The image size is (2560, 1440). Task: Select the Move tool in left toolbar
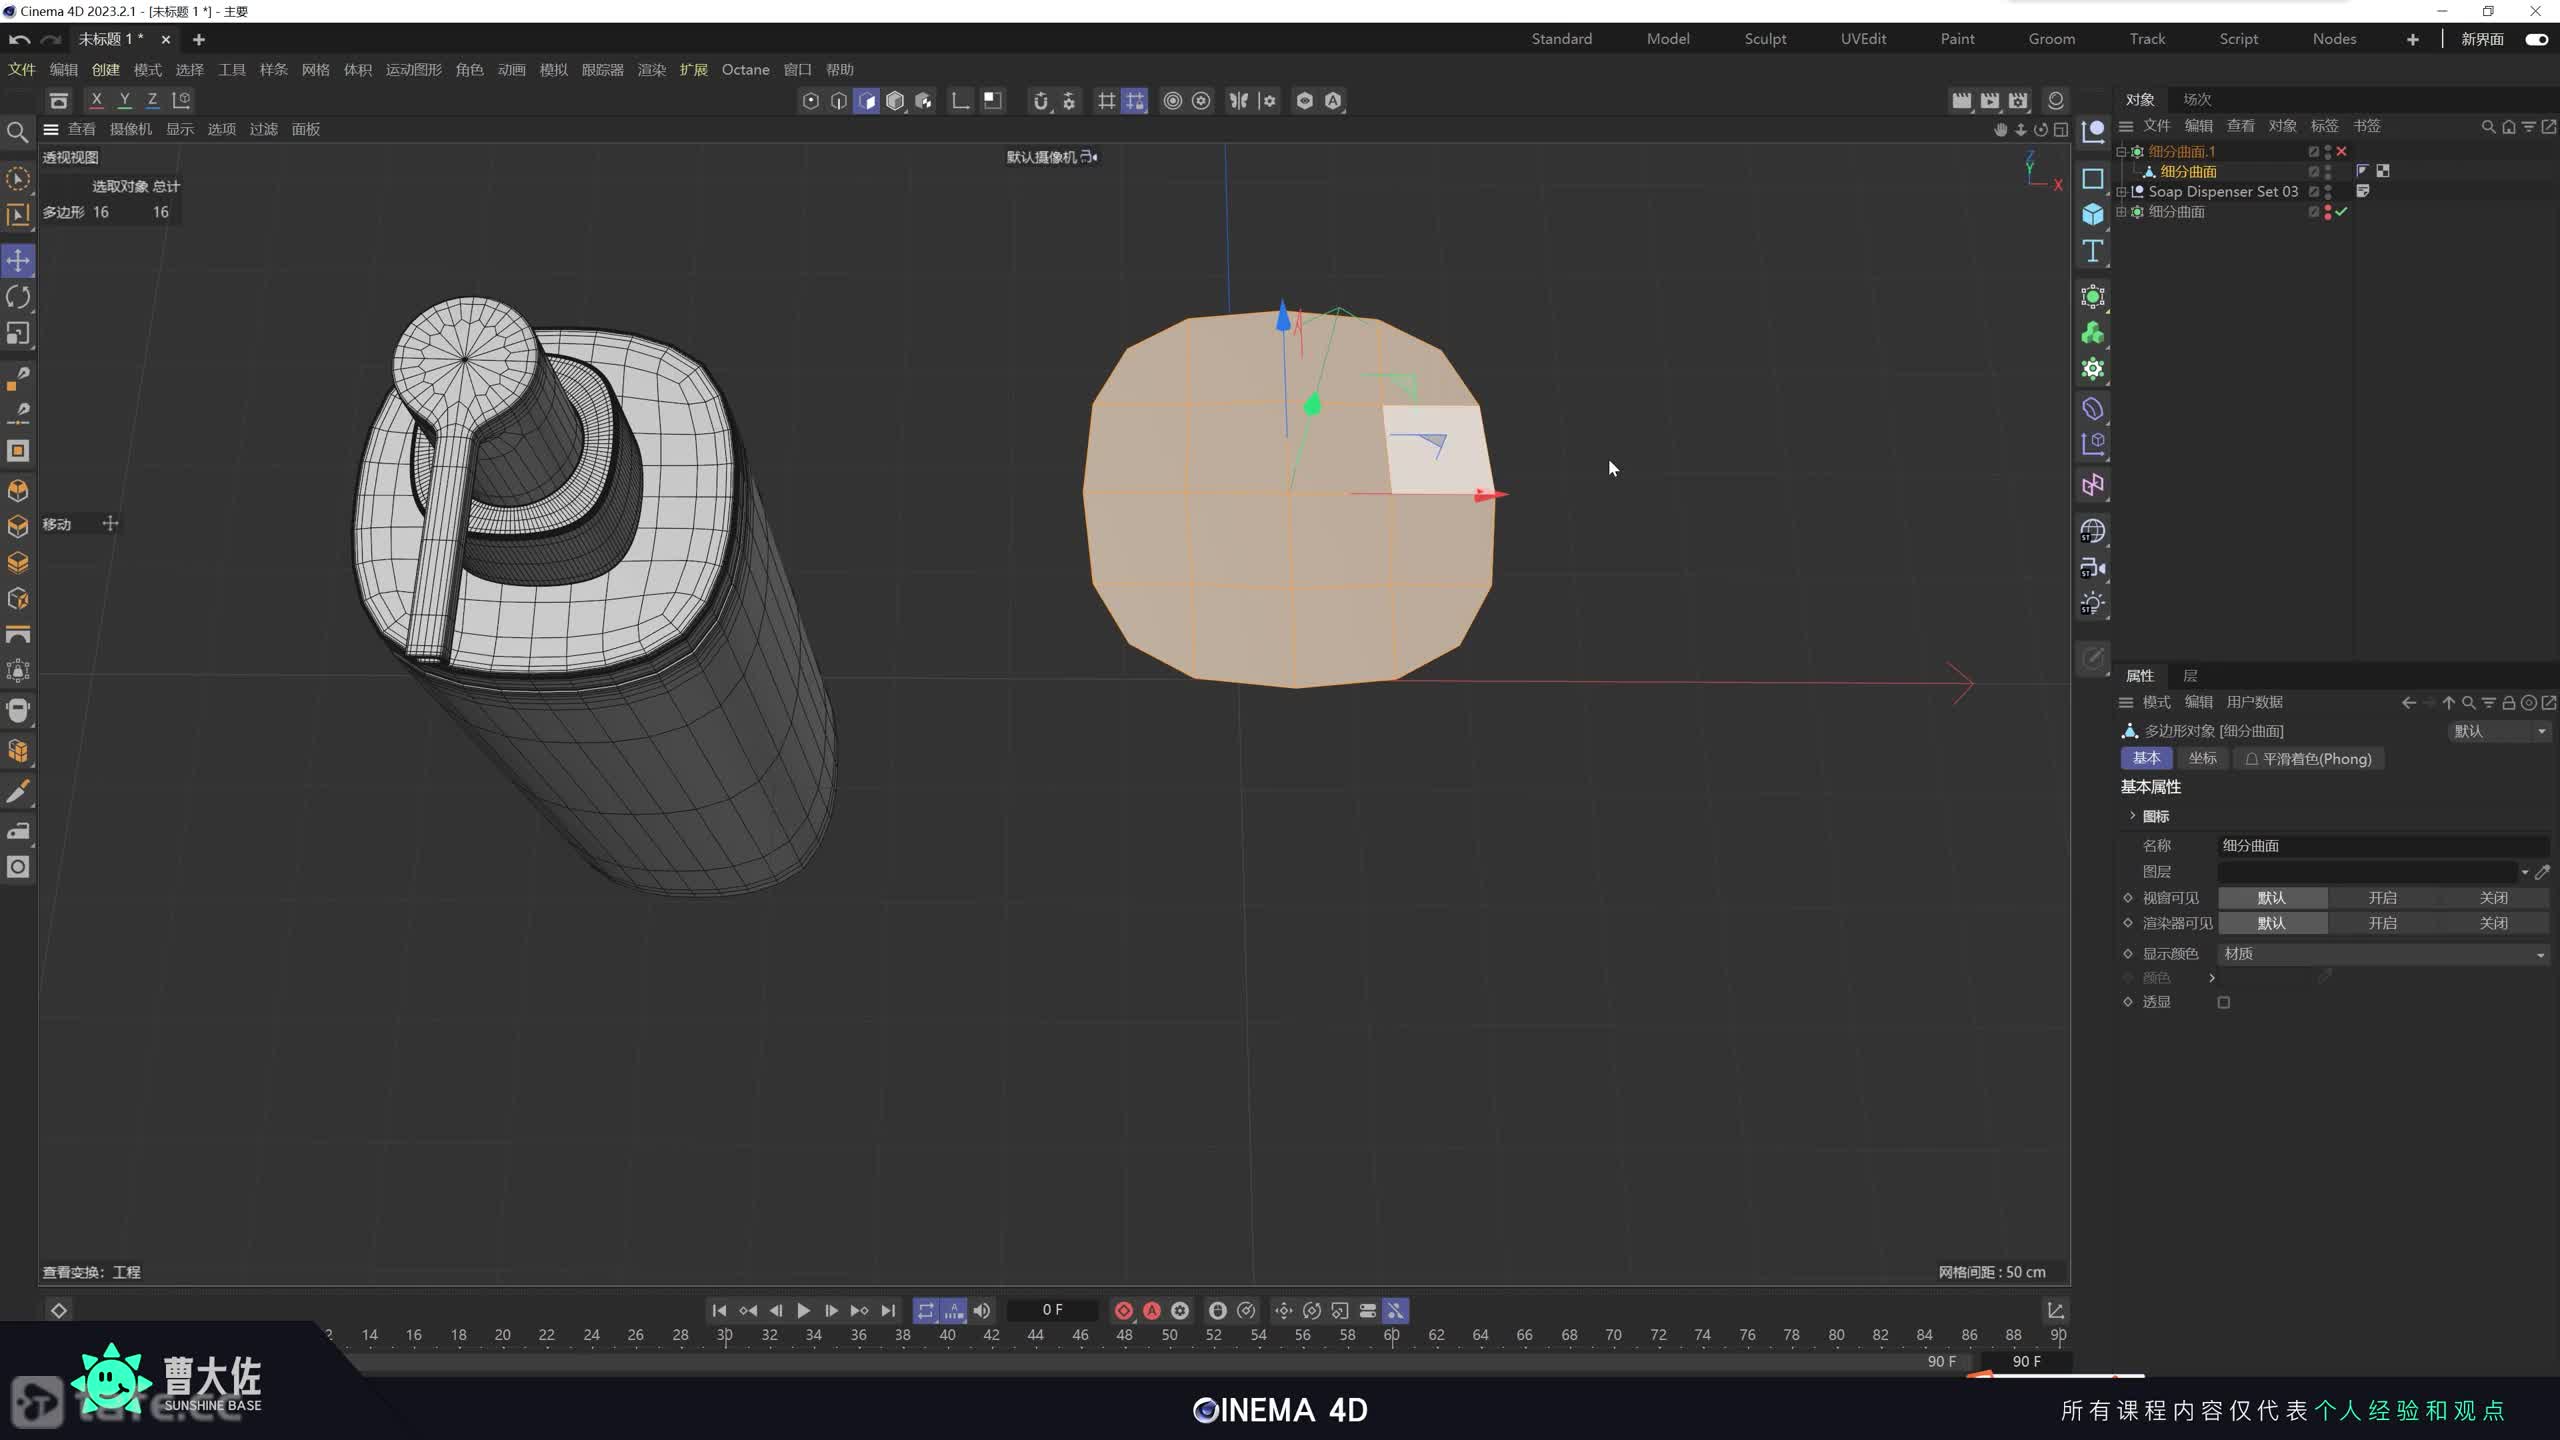[18, 261]
